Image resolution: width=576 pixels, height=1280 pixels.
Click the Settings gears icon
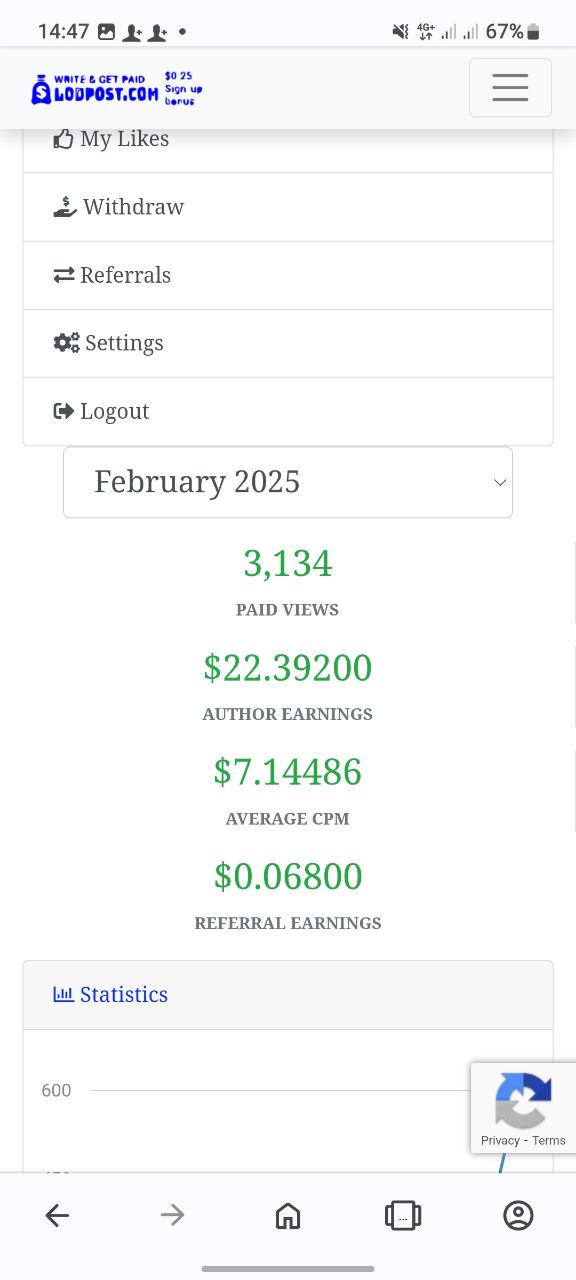(x=66, y=343)
